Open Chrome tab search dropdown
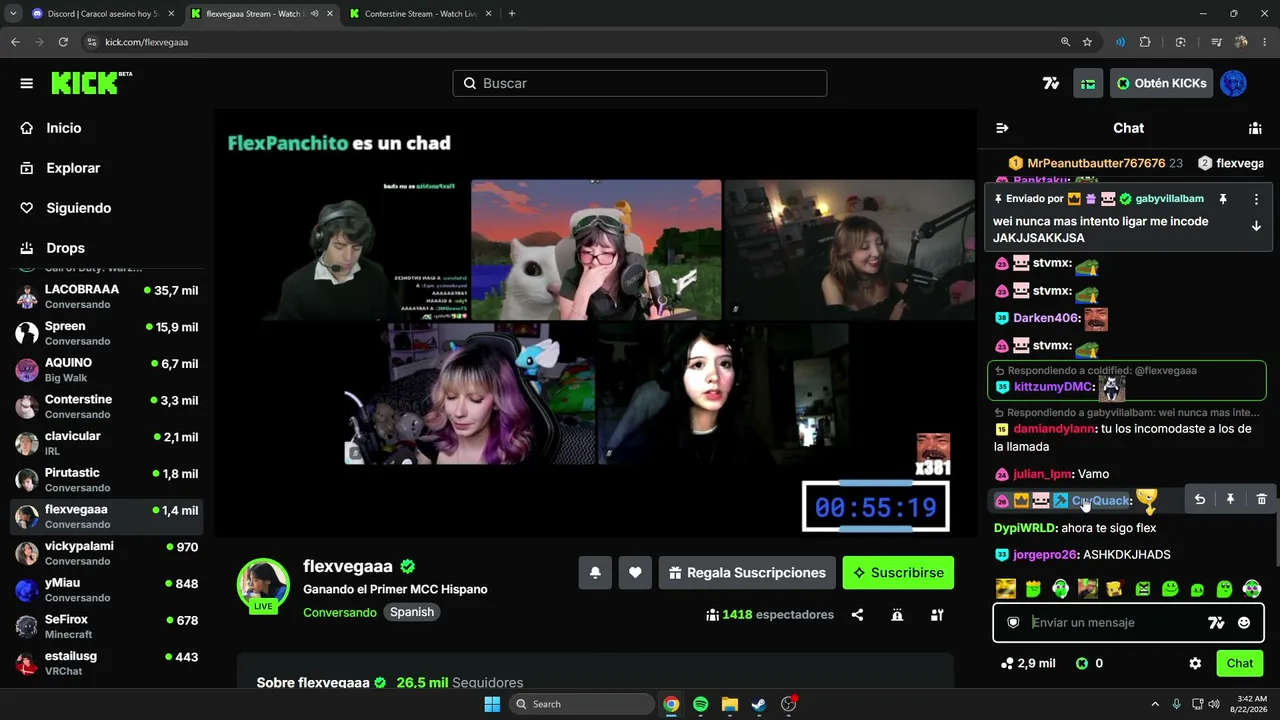This screenshot has width=1280, height=720. coord(13,14)
